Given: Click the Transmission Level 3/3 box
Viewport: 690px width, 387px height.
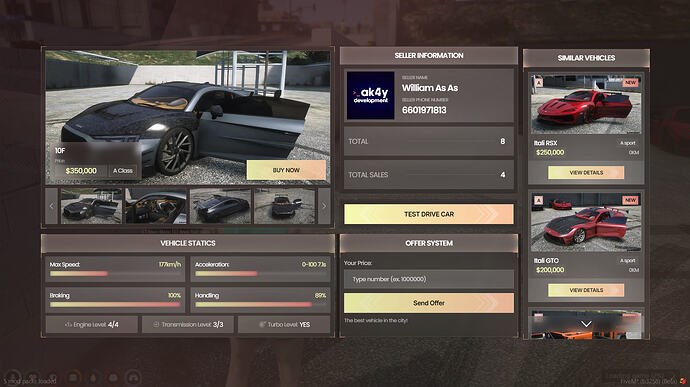Looking at the screenshot, I should click(x=188, y=324).
